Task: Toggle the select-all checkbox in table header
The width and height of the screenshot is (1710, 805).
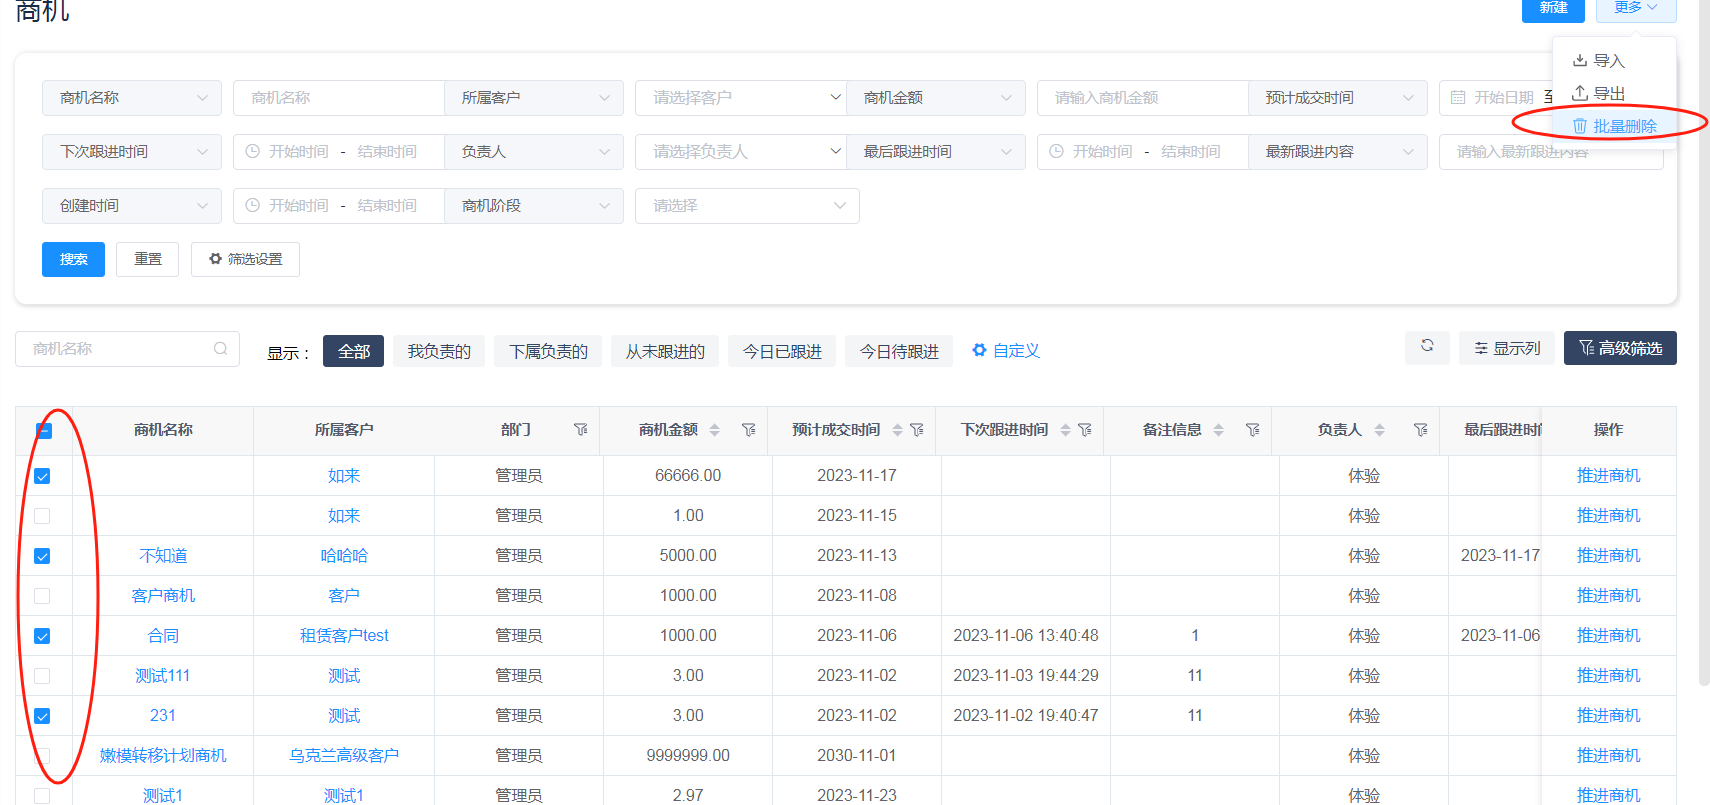Action: [x=43, y=431]
